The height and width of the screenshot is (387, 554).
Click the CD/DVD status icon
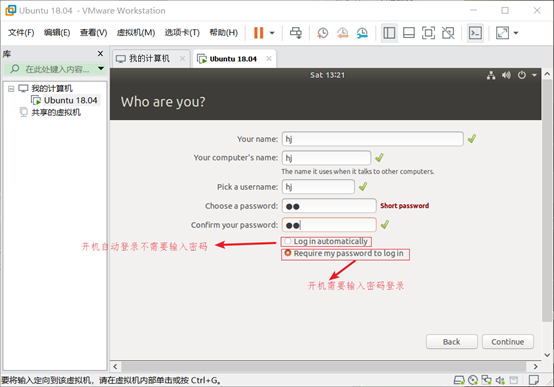473,380
